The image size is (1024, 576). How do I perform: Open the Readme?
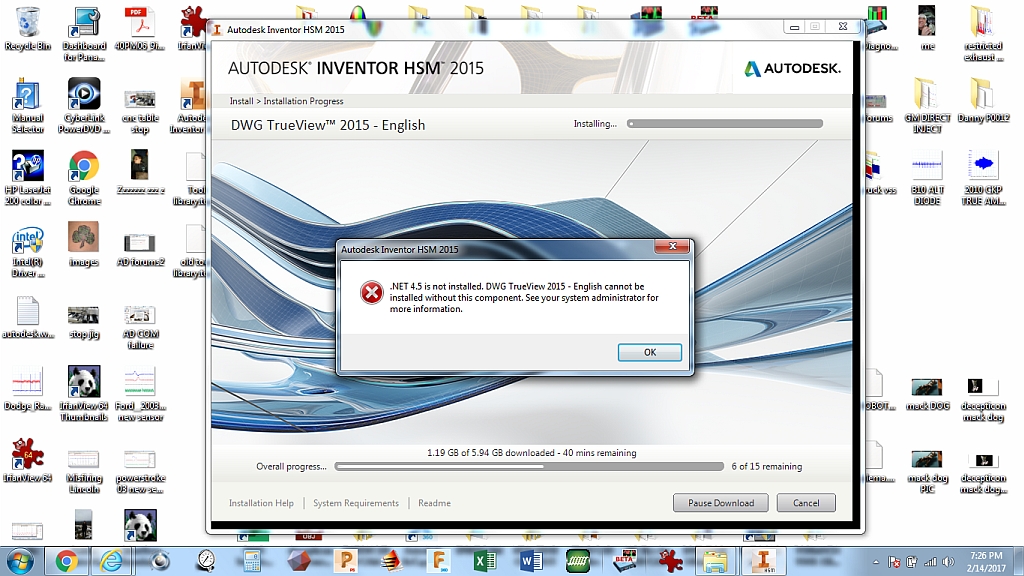434,503
